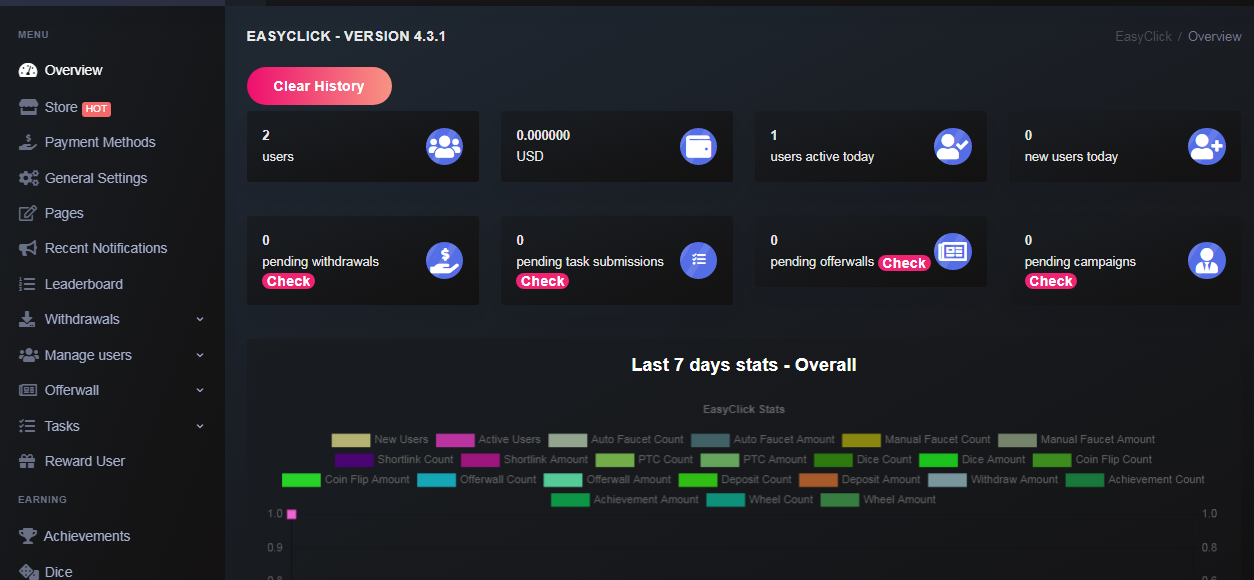The width and height of the screenshot is (1254, 580).
Task: Click the user-check icon on active today card
Action: pyautogui.click(x=952, y=146)
